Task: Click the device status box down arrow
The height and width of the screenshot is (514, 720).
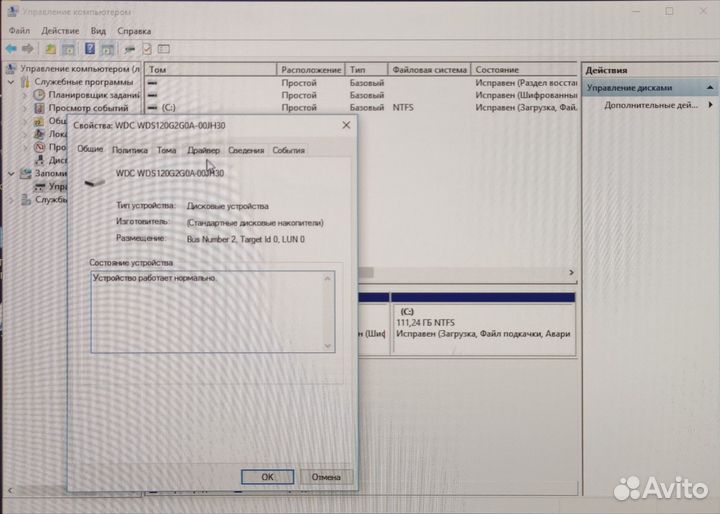Action: (x=327, y=346)
